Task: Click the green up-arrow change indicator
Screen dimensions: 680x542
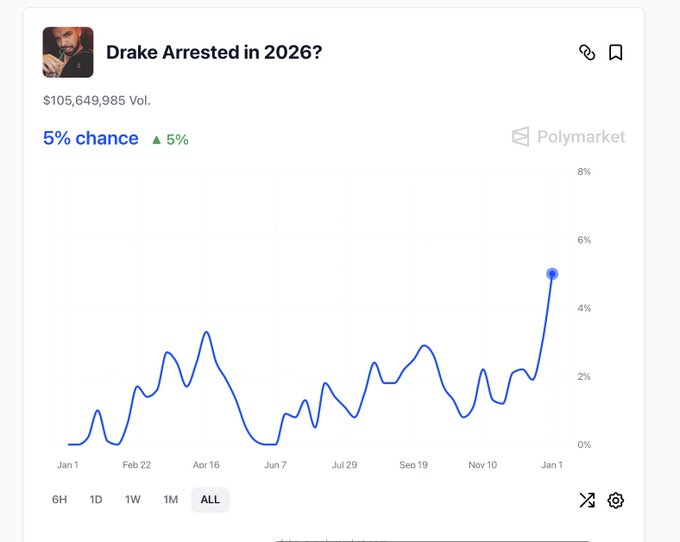Action: (x=169, y=139)
